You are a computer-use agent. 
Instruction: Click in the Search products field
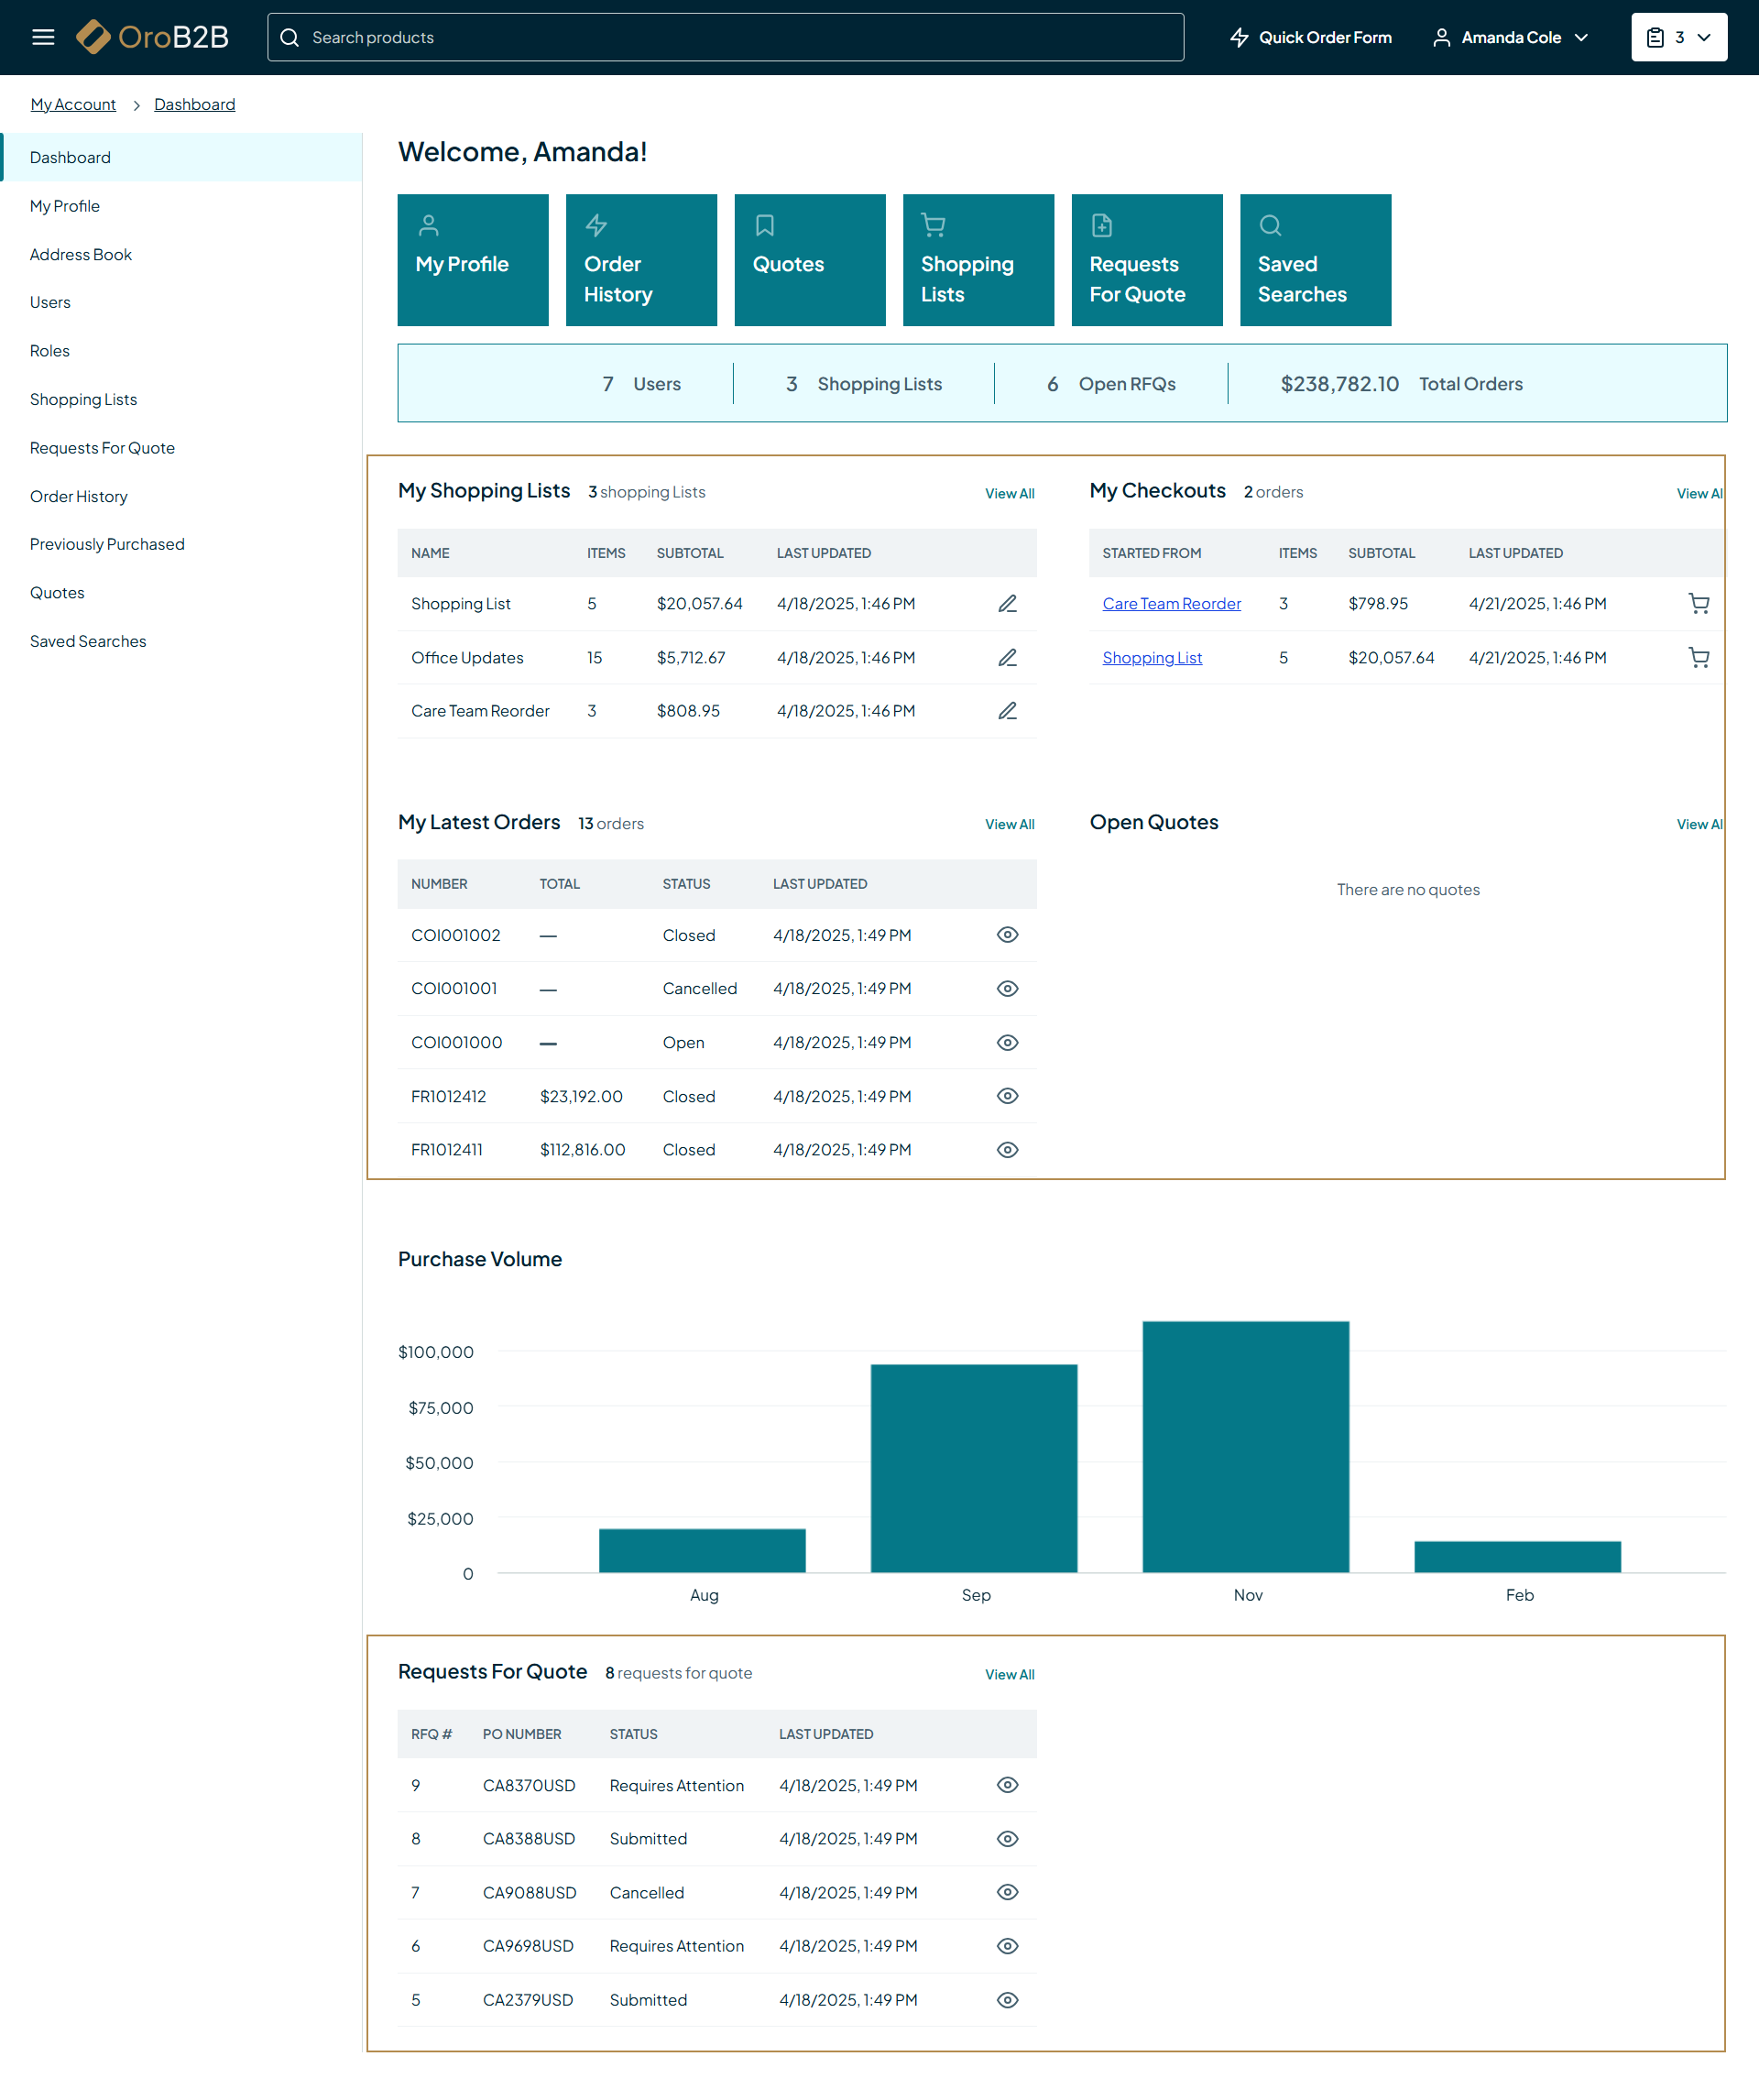pyautogui.click(x=725, y=37)
